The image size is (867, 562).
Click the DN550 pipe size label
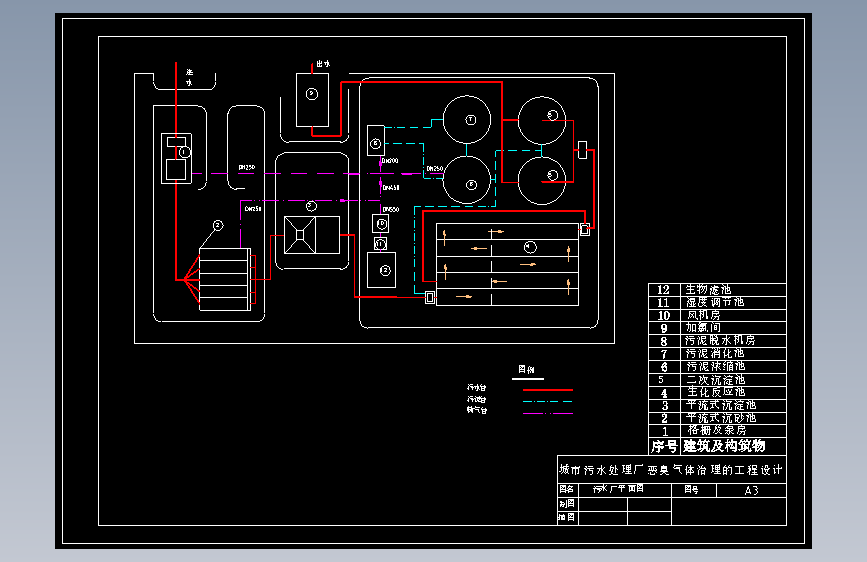(x=391, y=210)
